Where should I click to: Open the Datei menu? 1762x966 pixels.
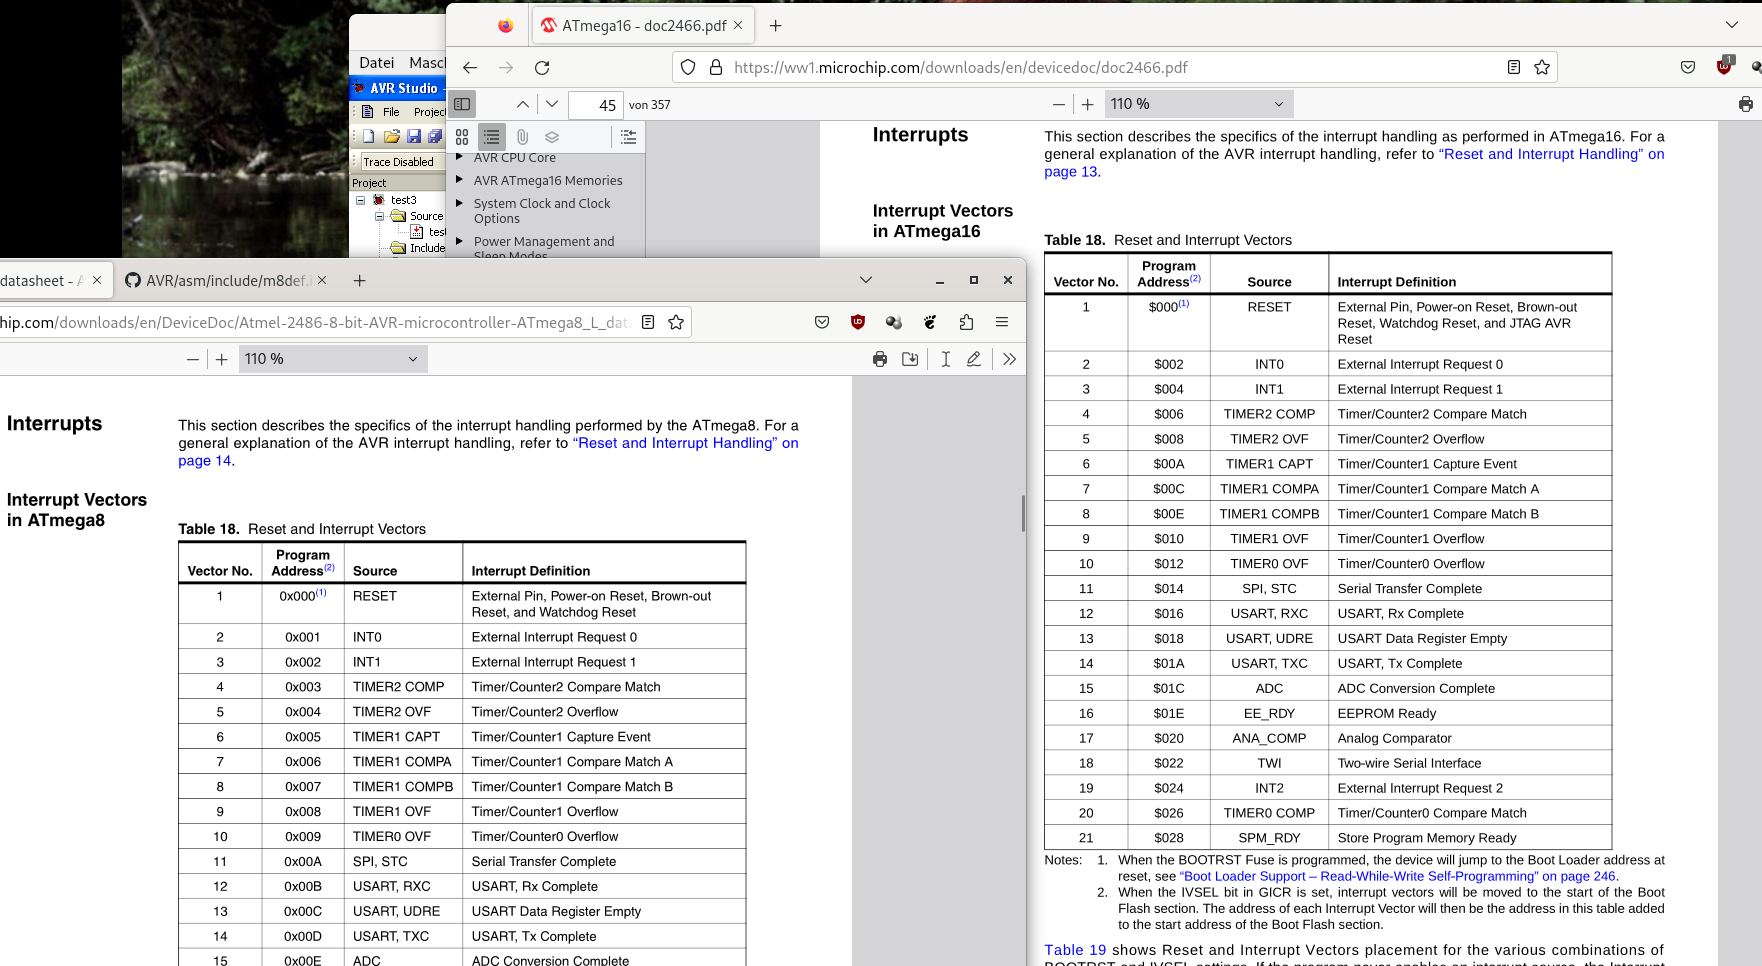click(x=377, y=62)
